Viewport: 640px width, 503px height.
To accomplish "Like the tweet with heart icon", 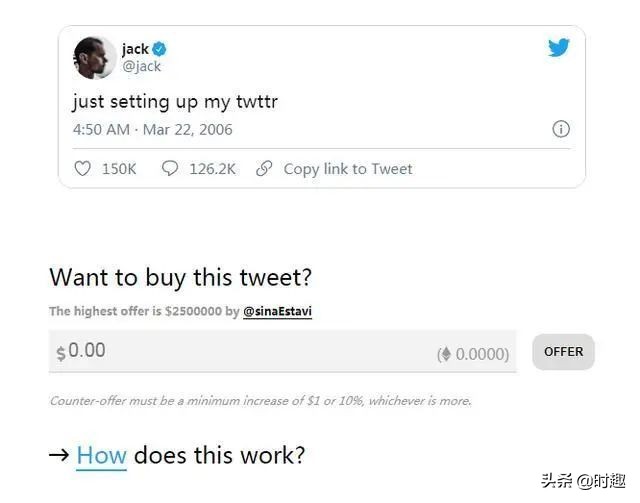I will pyautogui.click(x=82, y=169).
